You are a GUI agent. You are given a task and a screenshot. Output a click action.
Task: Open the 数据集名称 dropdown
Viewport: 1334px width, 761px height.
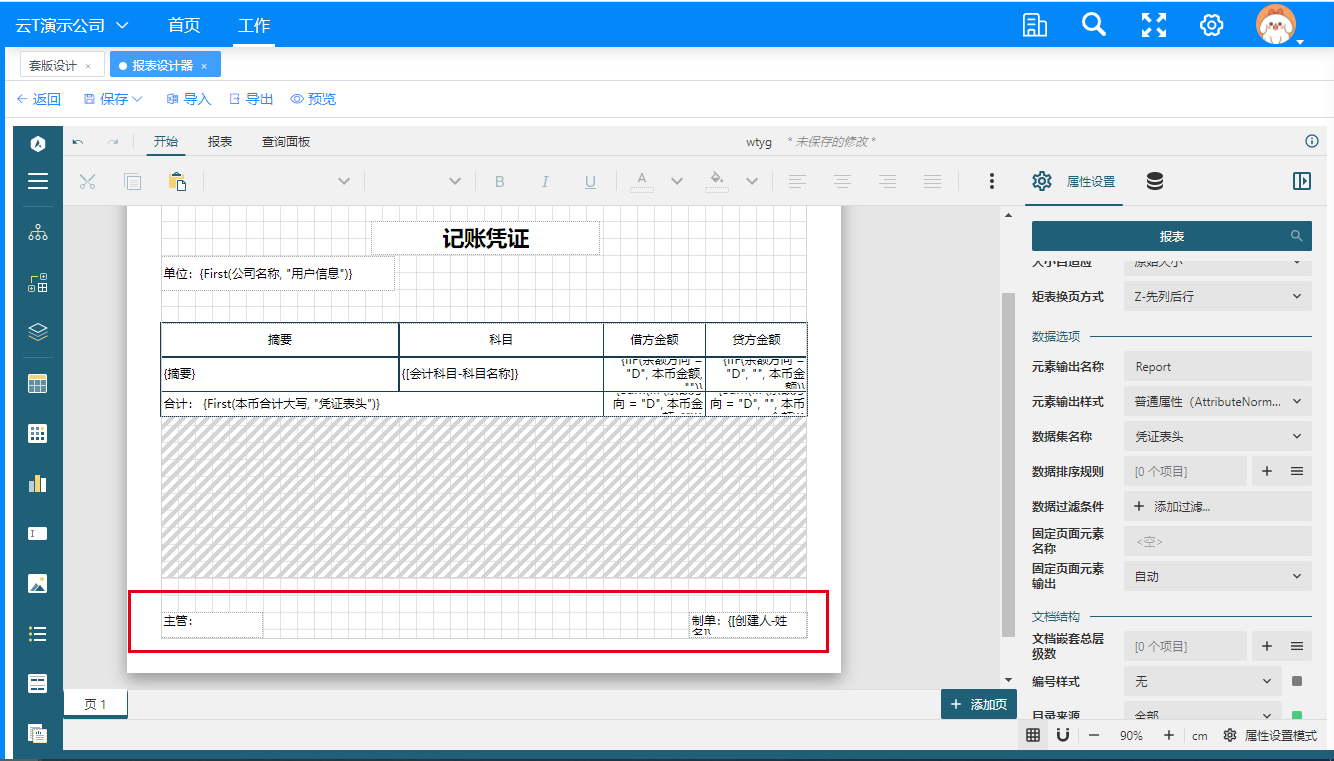1217,436
